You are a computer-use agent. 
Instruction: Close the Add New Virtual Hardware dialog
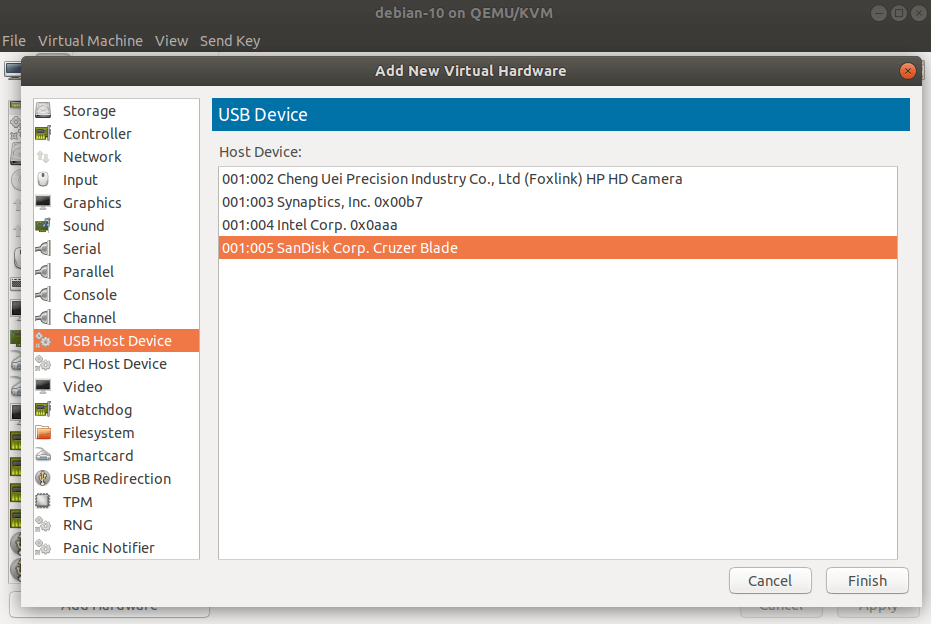tap(907, 71)
